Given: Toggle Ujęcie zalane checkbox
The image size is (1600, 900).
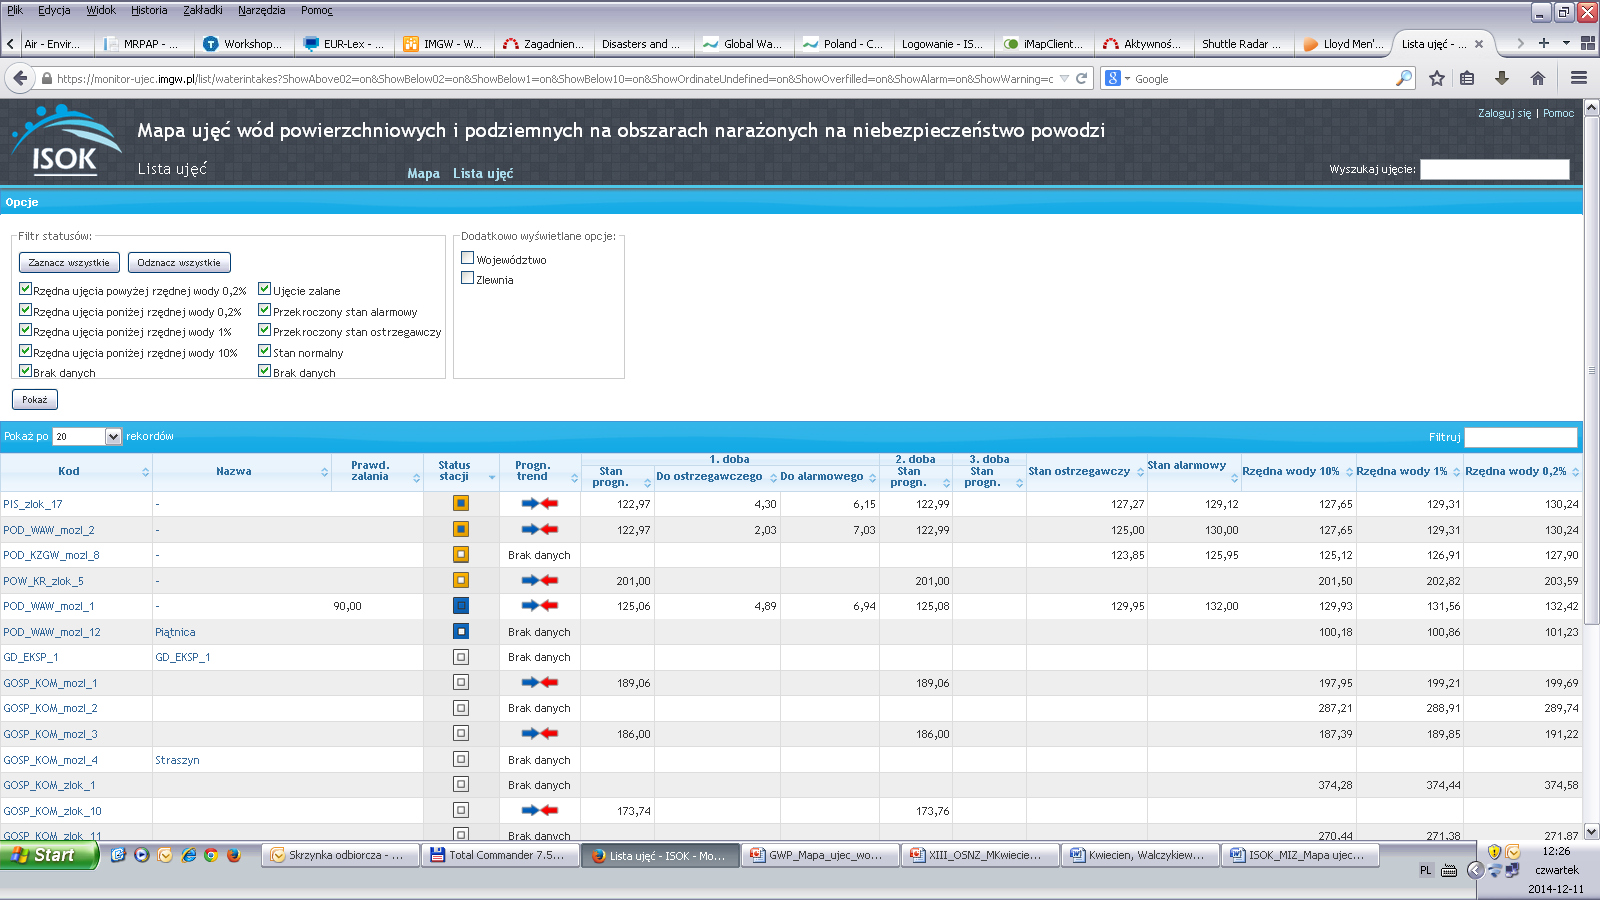Looking at the screenshot, I should (265, 288).
